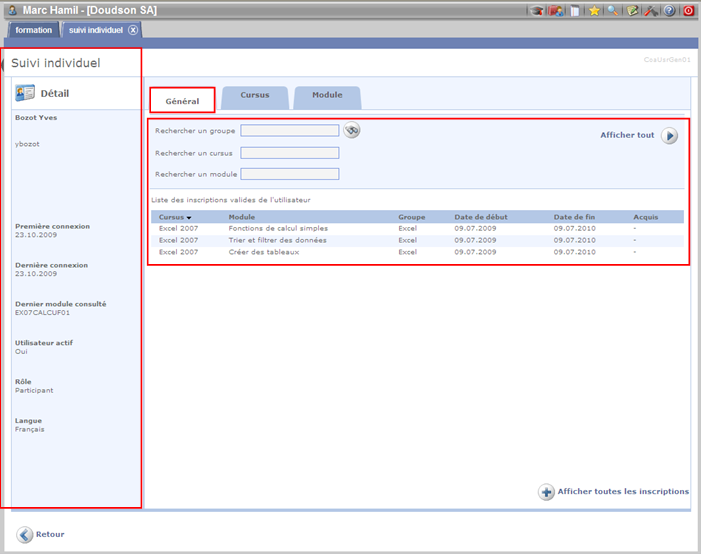Sort by the Cursus column header
The height and width of the screenshot is (554, 701).
click(175, 217)
